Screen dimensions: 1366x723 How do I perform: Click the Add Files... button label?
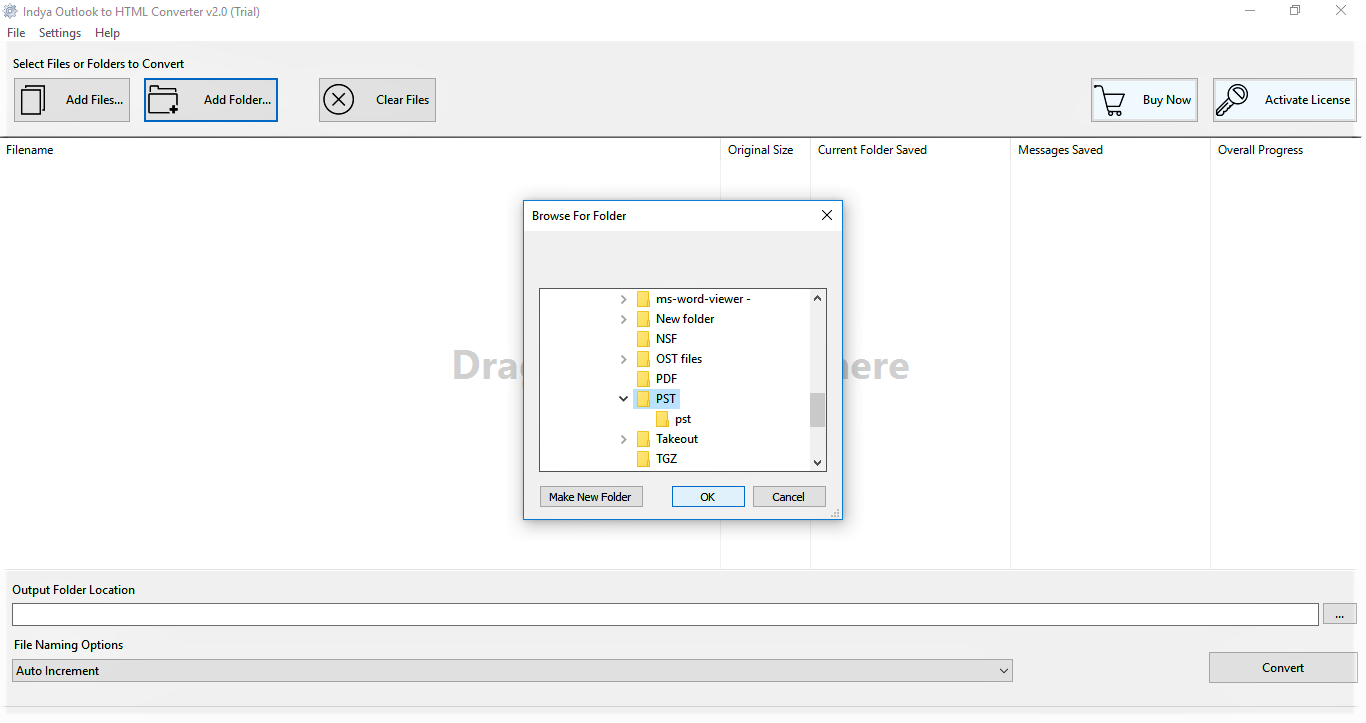tap(95, 100)
